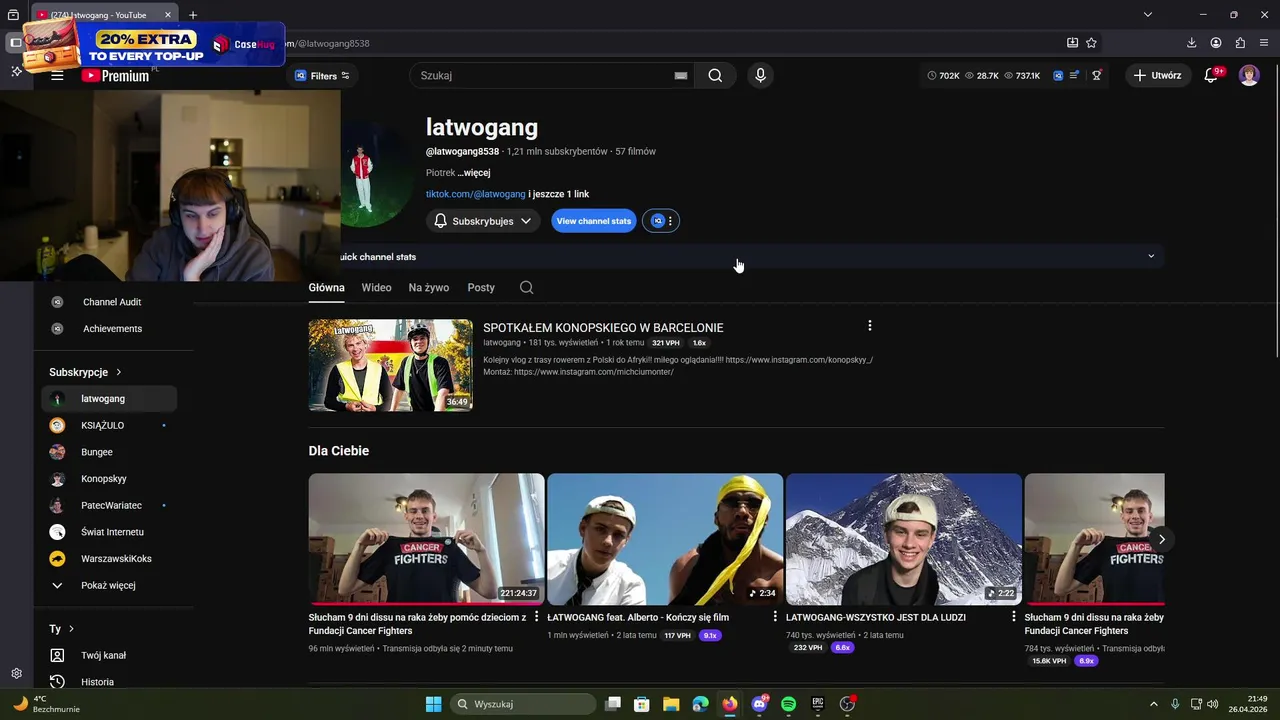This screenshot has width=1280, height=720.
Task: Open the vidIQ list icon with blue dot
Action: [x=1075, y=75]
